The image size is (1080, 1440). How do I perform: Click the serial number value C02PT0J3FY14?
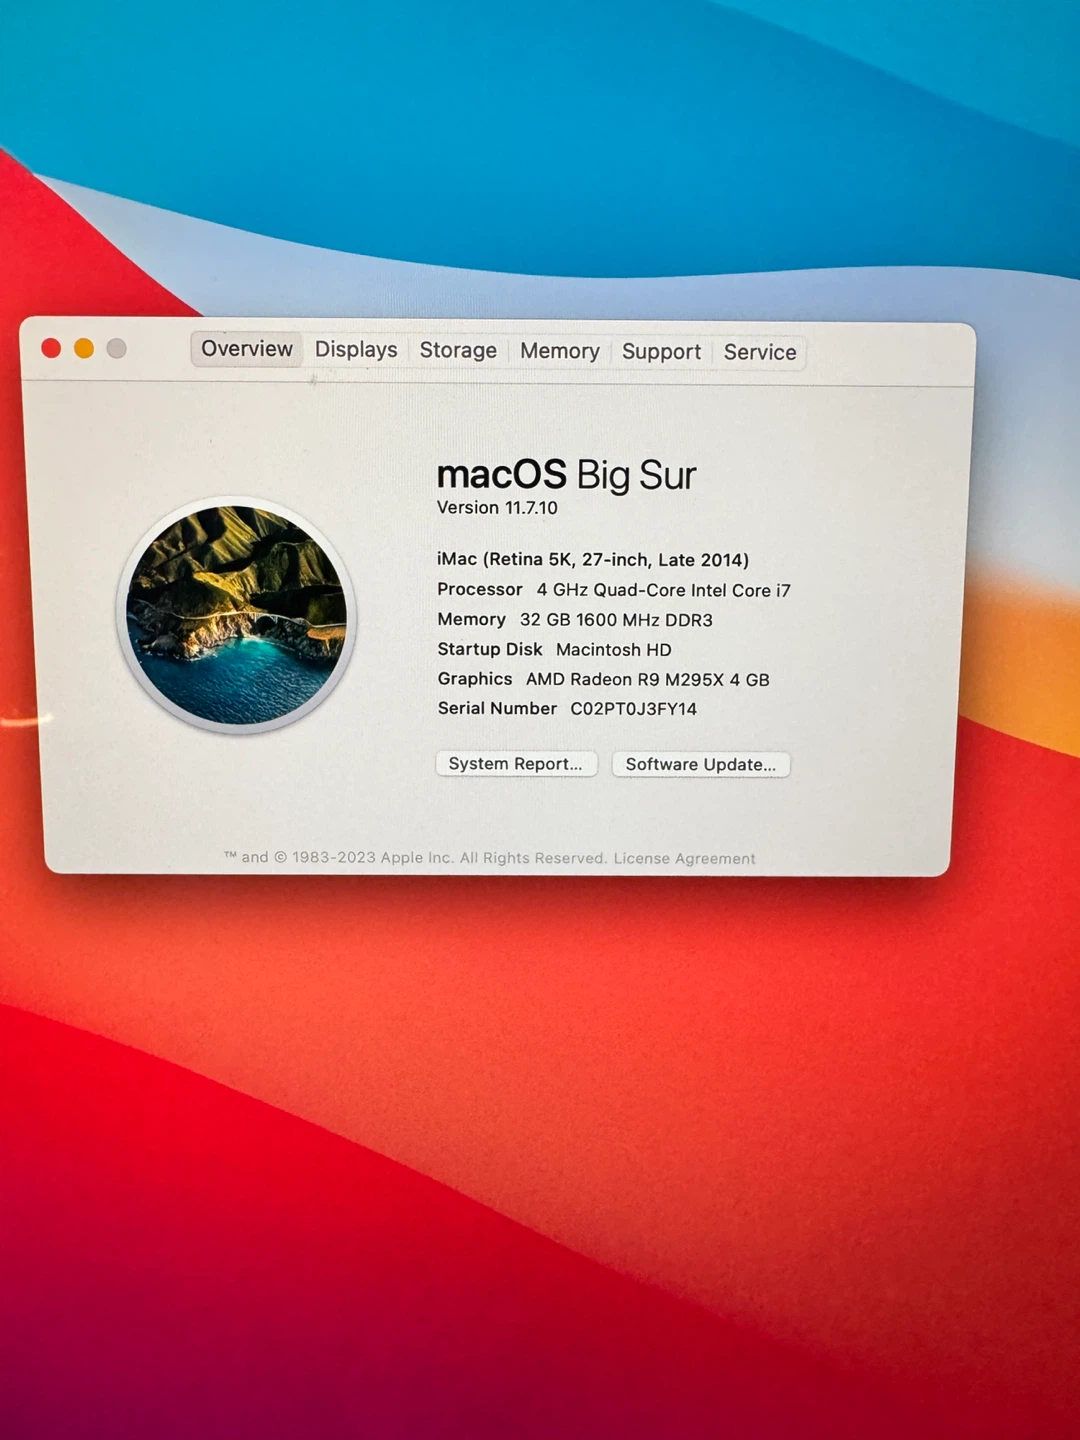tap(633, 709)
